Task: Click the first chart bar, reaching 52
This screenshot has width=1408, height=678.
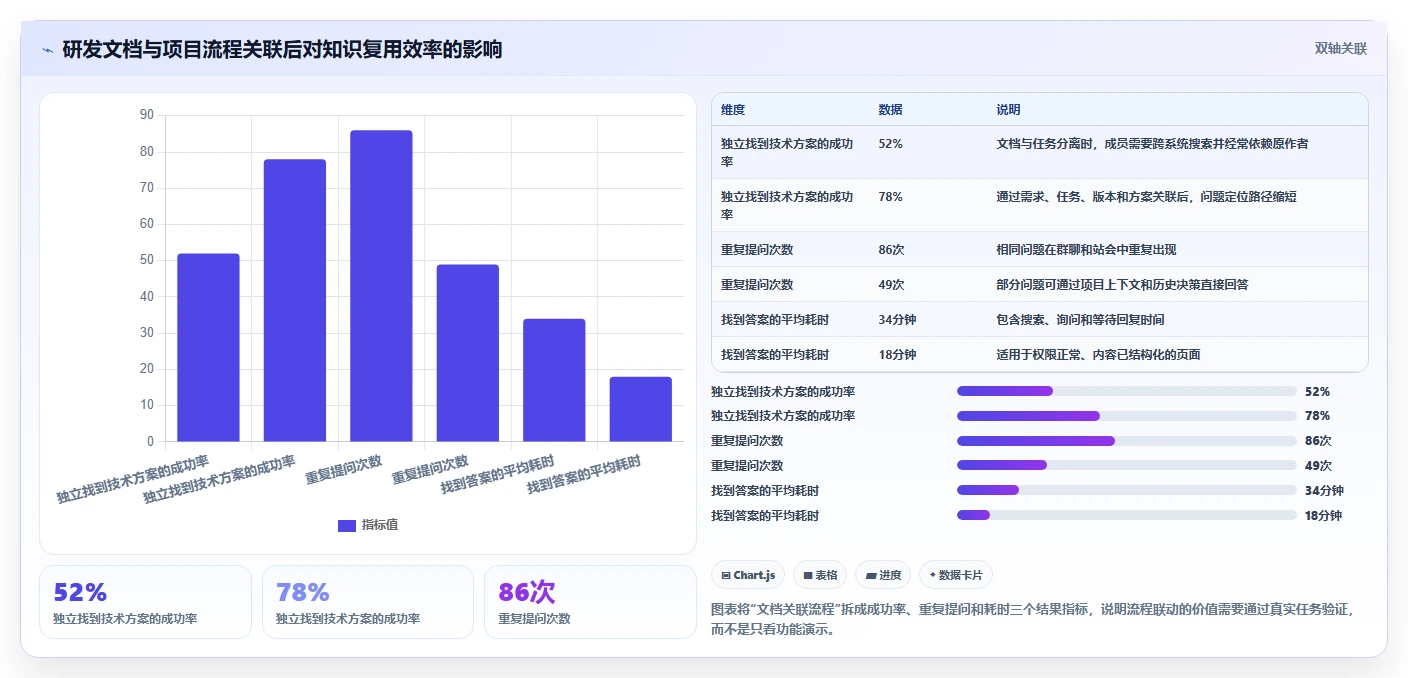Action: pyautogui.click(x=208, y=347)
